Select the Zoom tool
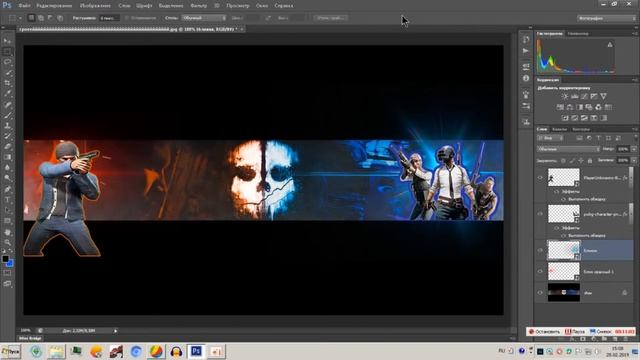Screen dimensions: 640x360 7,242
